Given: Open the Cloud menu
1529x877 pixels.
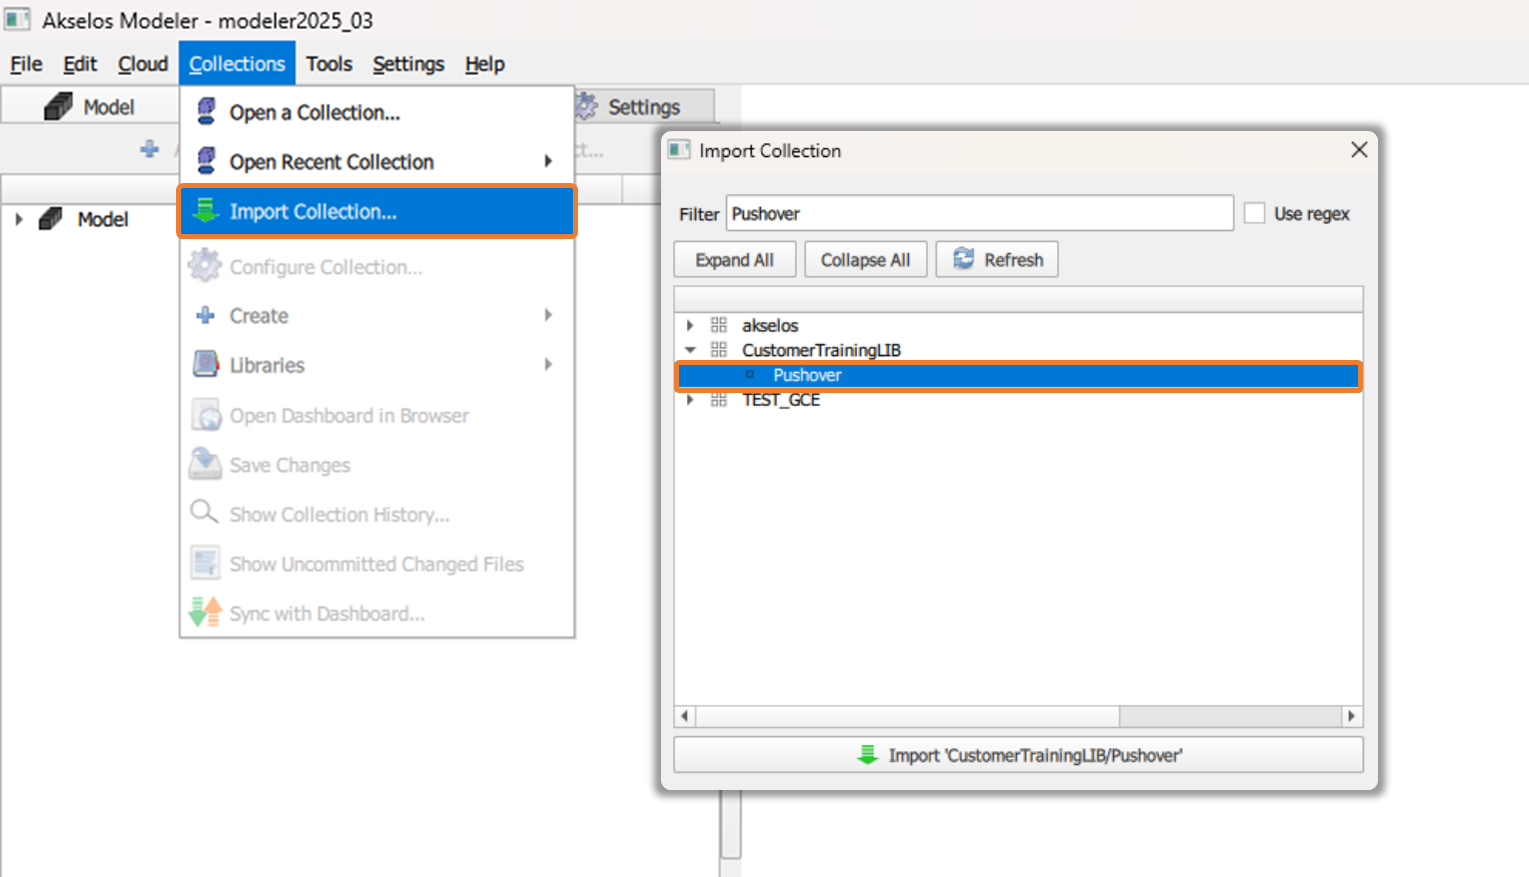Looking at the screenshot, I should pyautogui.click(x=143, y=64).
